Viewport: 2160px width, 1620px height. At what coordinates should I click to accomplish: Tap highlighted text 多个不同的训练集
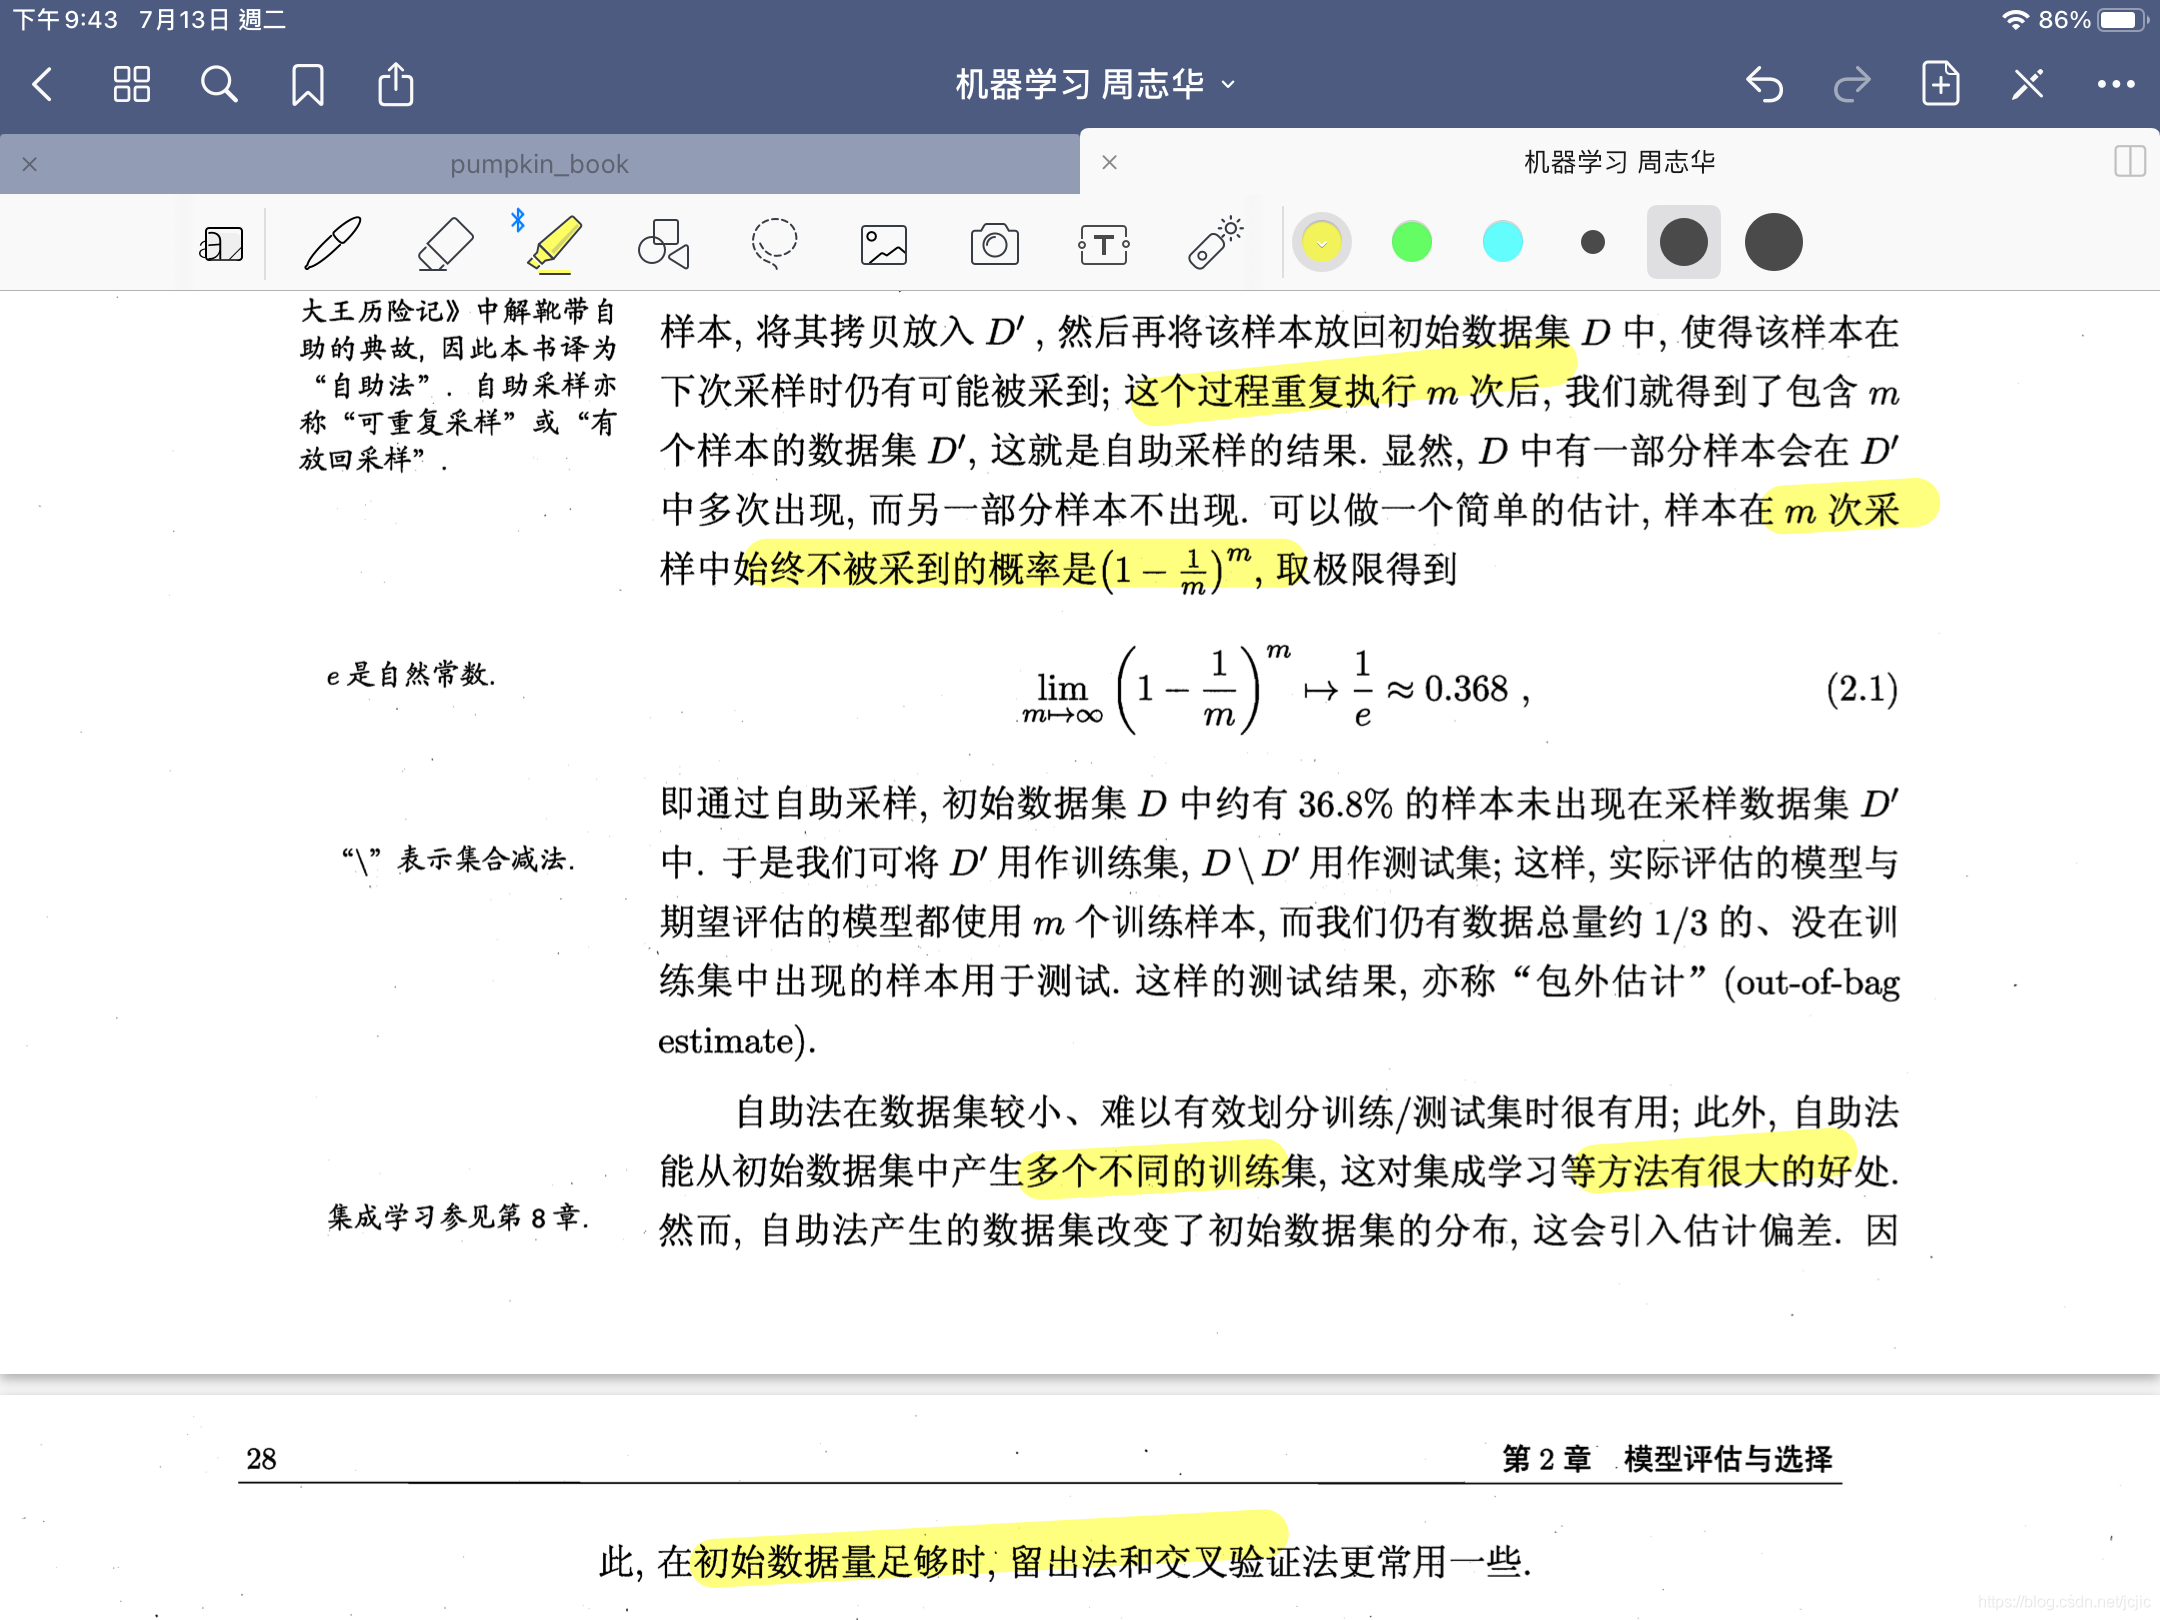click(x=1171, y=1171)
